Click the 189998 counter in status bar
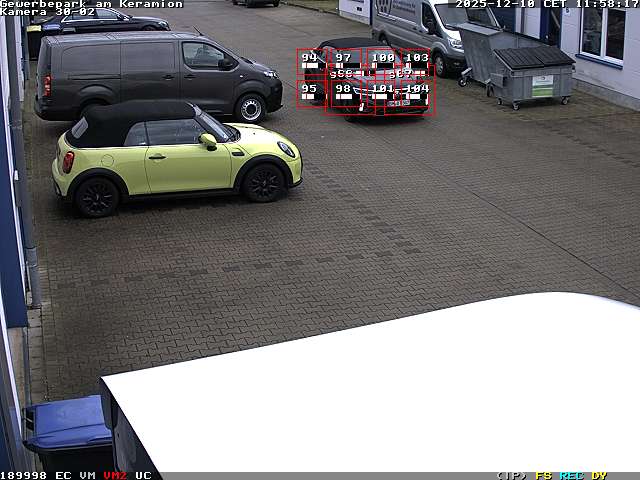Screen dimensions: 640x480 (x=23, y=475)
